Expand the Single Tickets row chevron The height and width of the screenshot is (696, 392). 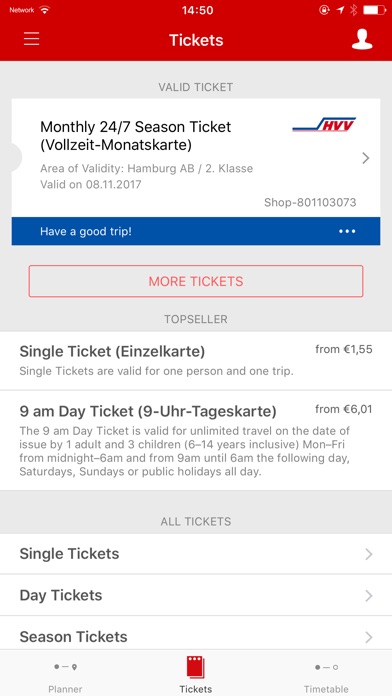(368, 554)
